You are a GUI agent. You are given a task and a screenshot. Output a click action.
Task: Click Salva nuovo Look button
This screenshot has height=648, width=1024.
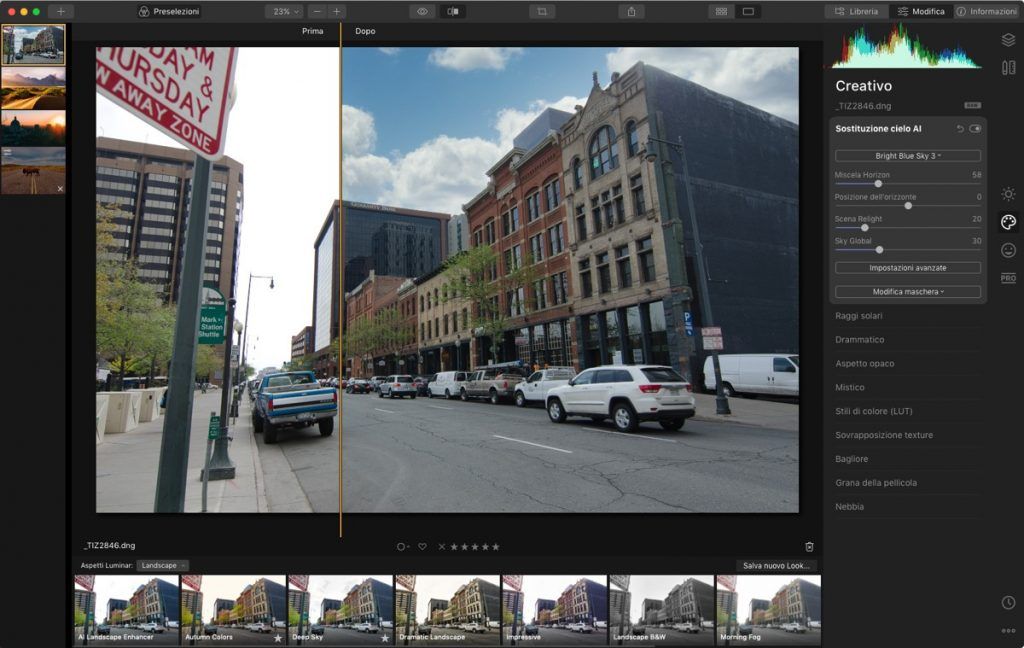[x=776, y=566]
